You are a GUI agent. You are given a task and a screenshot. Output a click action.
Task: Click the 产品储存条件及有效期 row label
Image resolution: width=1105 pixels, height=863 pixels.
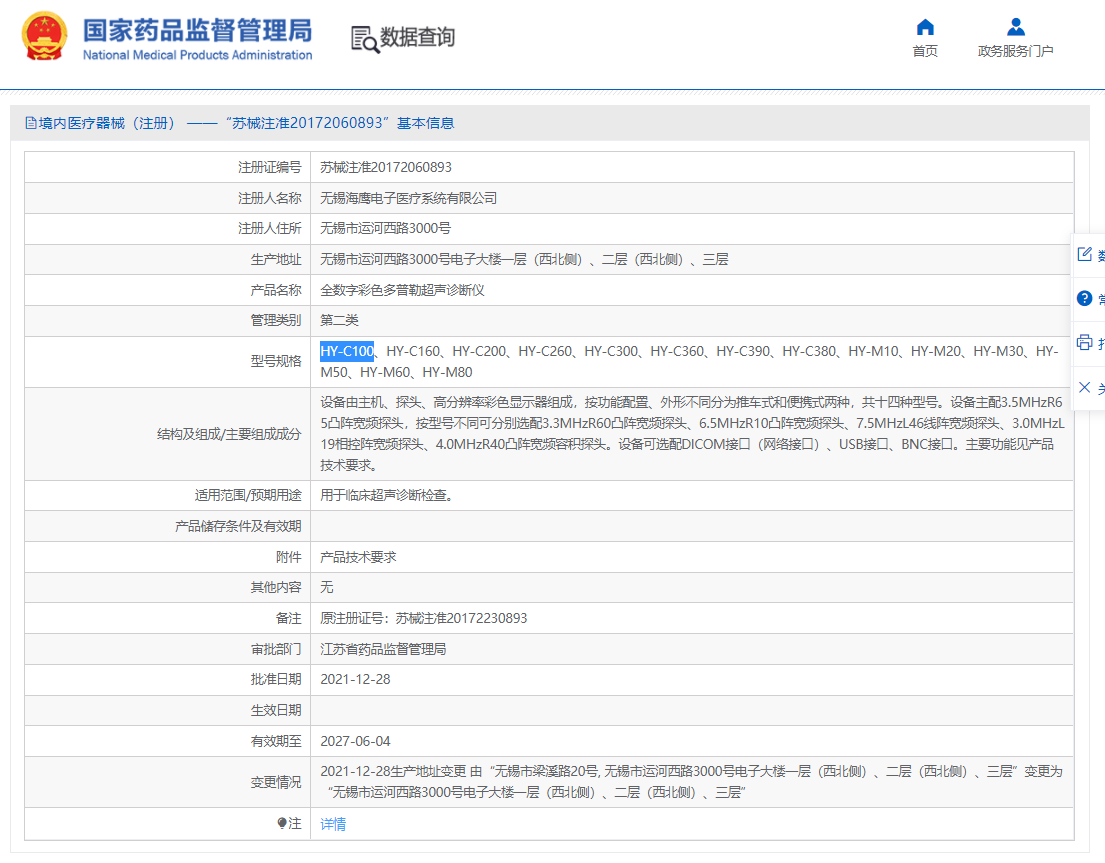point(238,526)
